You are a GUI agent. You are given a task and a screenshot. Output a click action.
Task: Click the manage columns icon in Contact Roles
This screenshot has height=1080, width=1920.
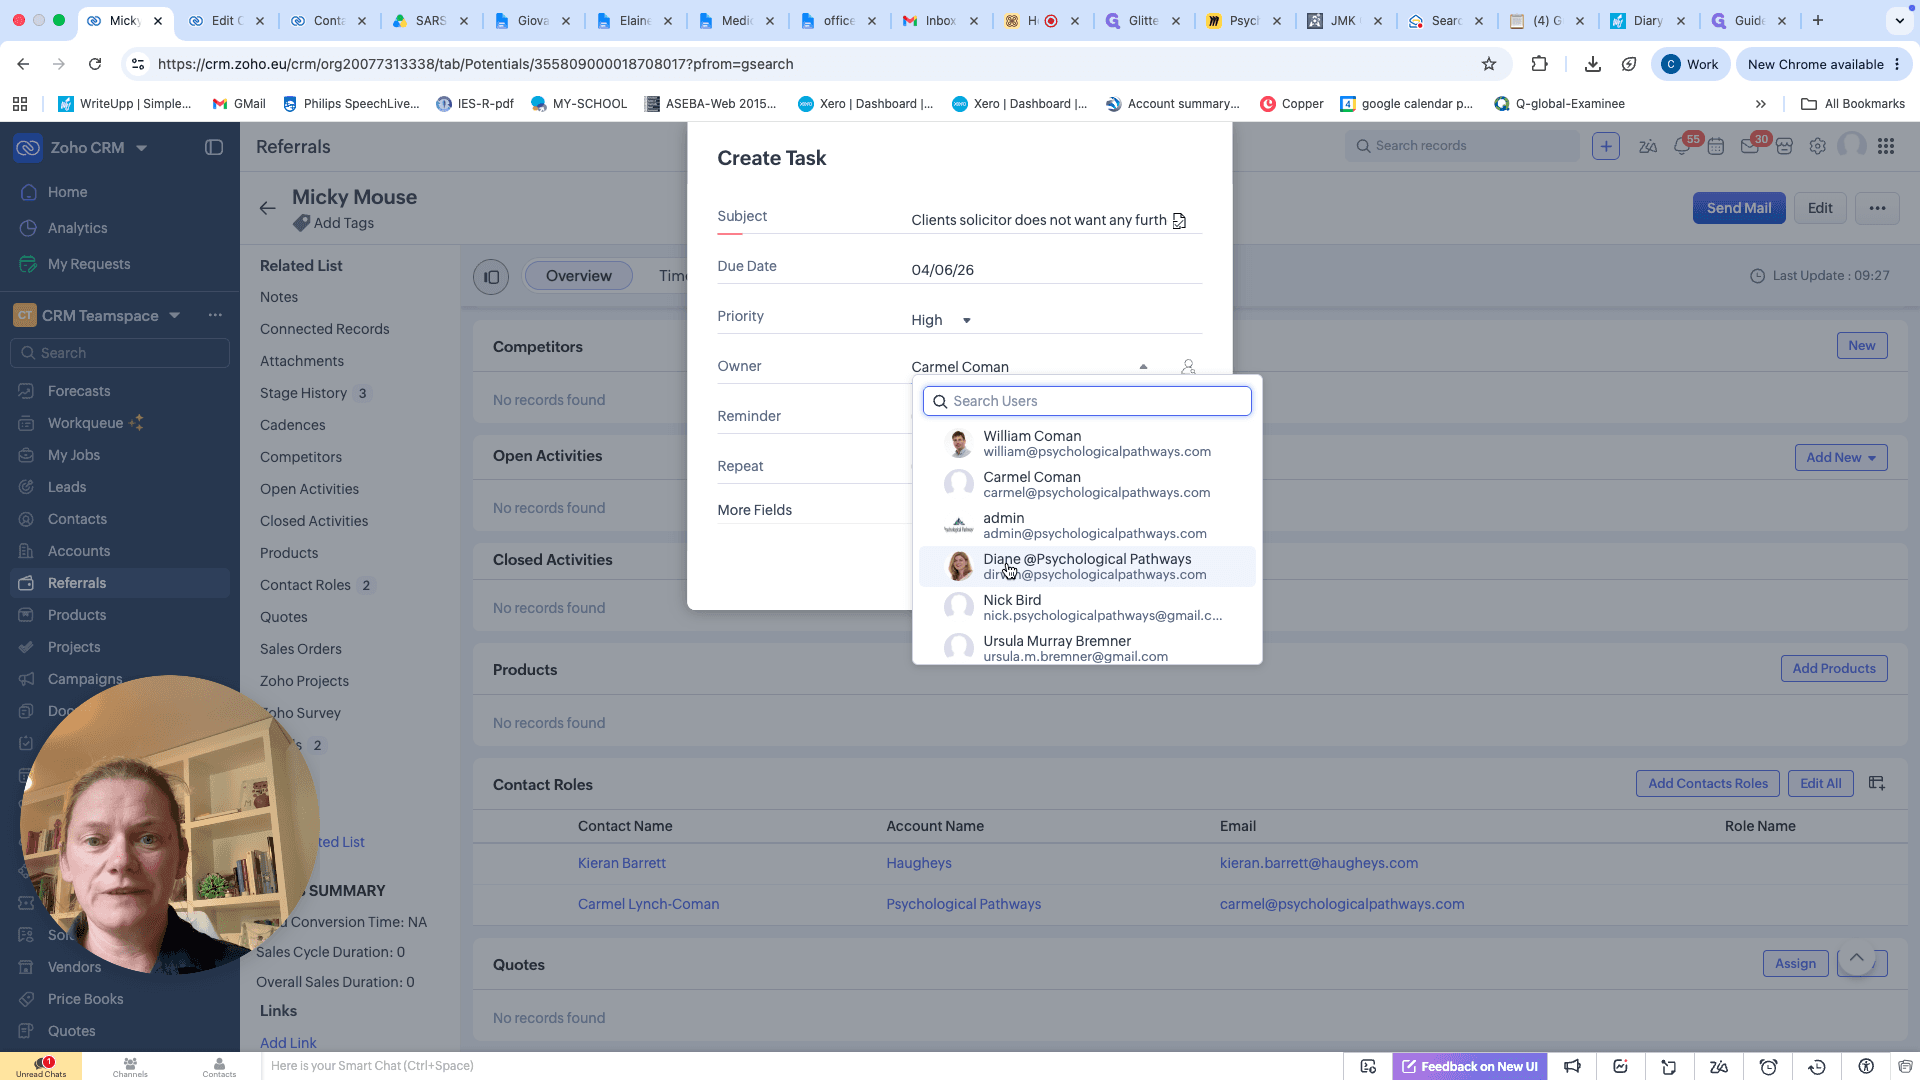tap(1876, 783)
